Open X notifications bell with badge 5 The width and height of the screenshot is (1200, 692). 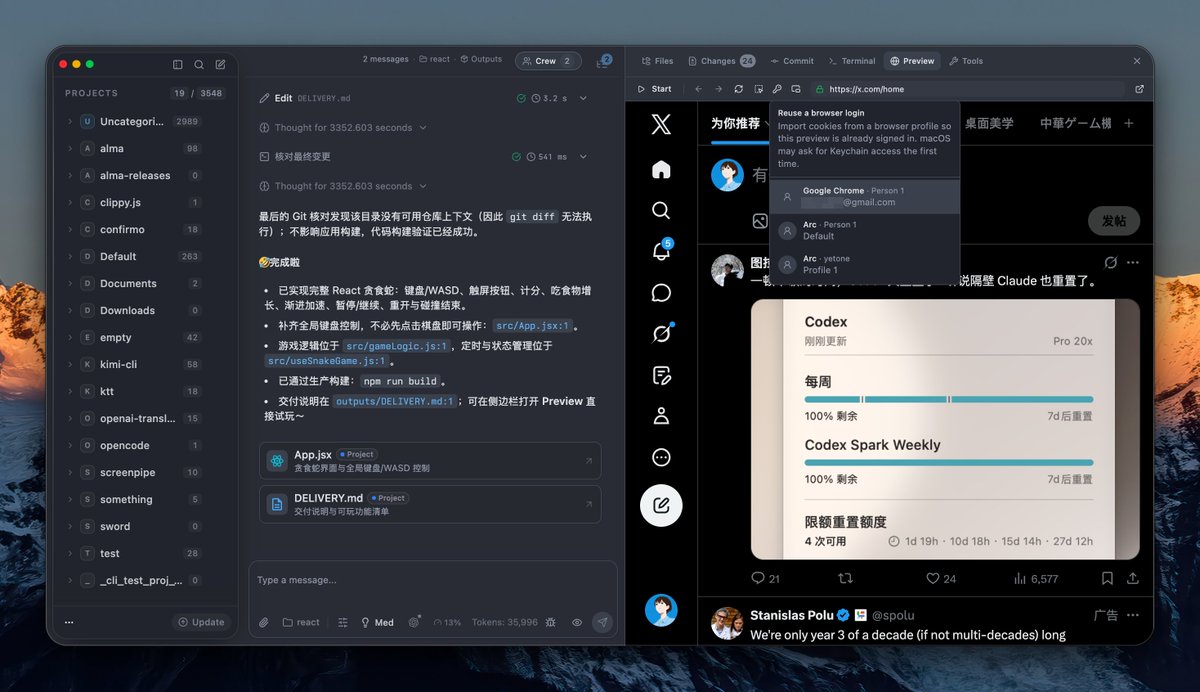click(661, 251)
